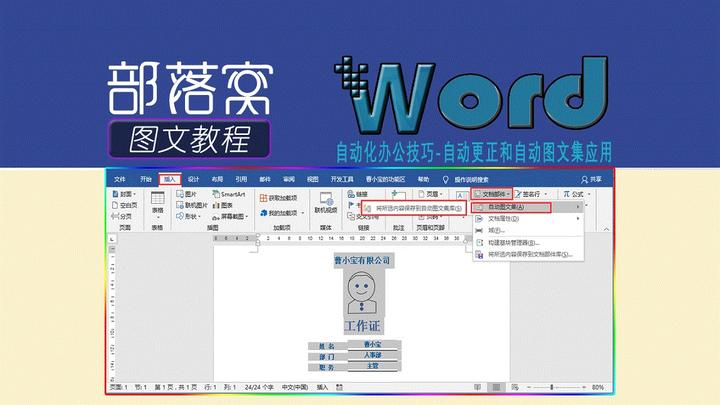
Task: Insert a 空白页 blank page
Action: pyautogui.click(x=125, y=205)
